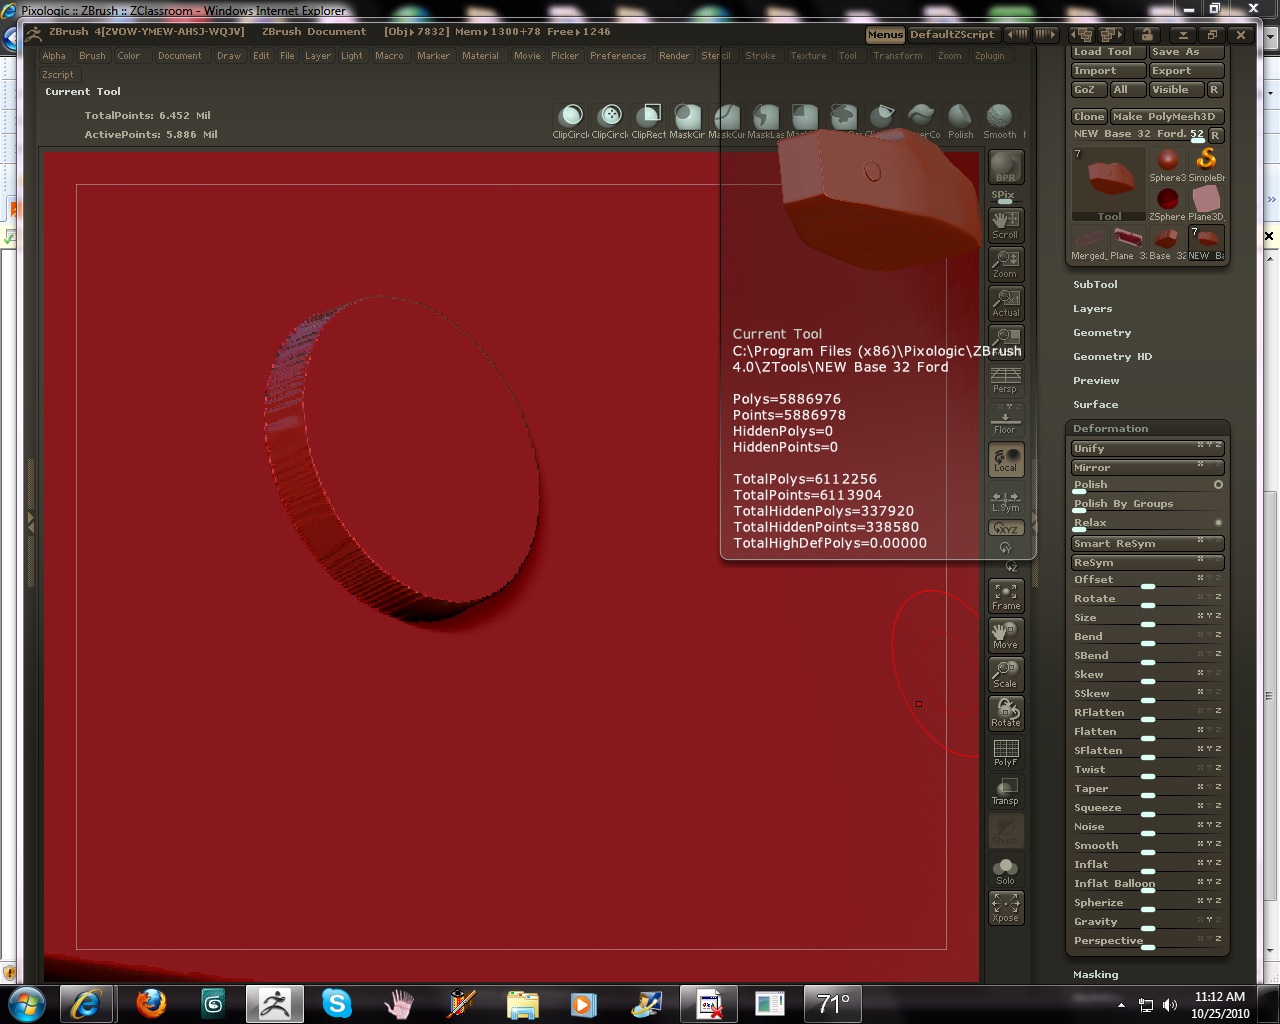Select the Plane3D tool thumbnail
1280x1024 pixels.
(1206, 204)
